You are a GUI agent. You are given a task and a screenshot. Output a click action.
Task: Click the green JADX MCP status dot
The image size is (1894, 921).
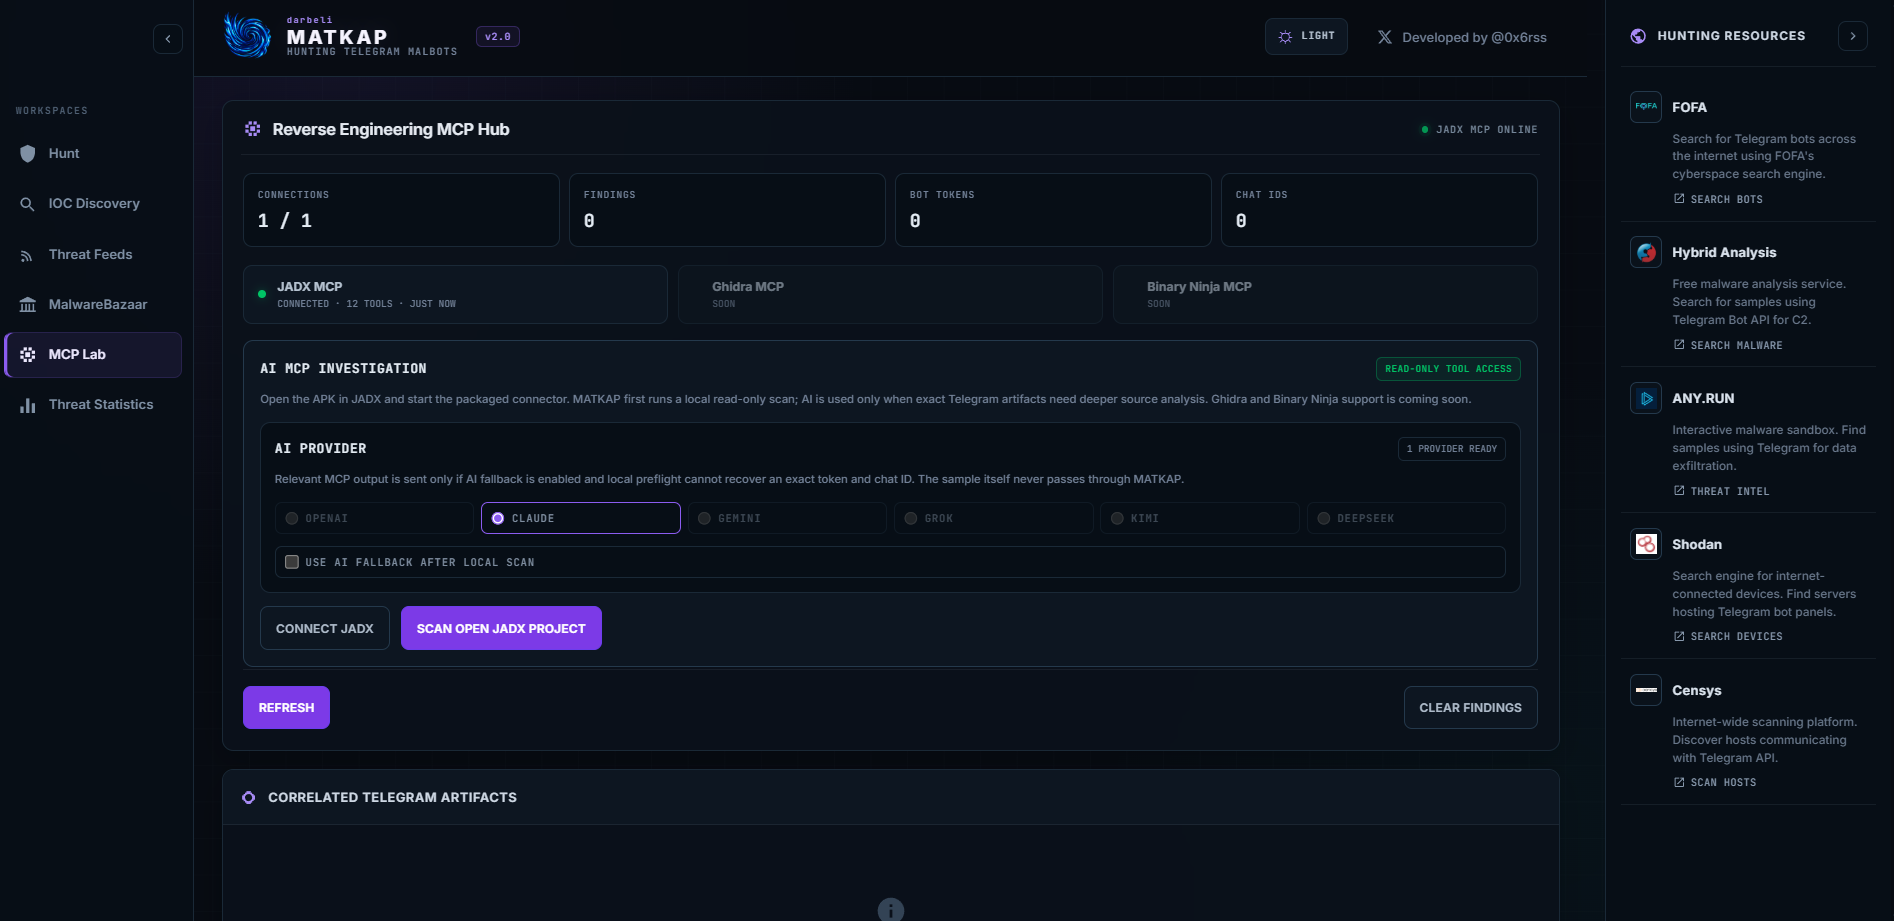click(x=262, y=294)
